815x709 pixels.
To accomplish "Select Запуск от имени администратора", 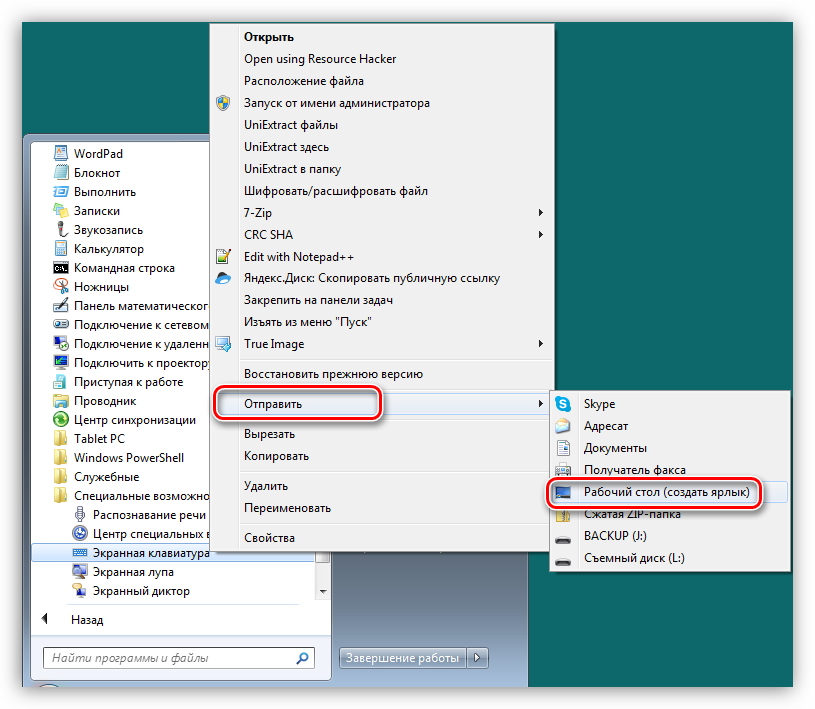I will (336, 103).
